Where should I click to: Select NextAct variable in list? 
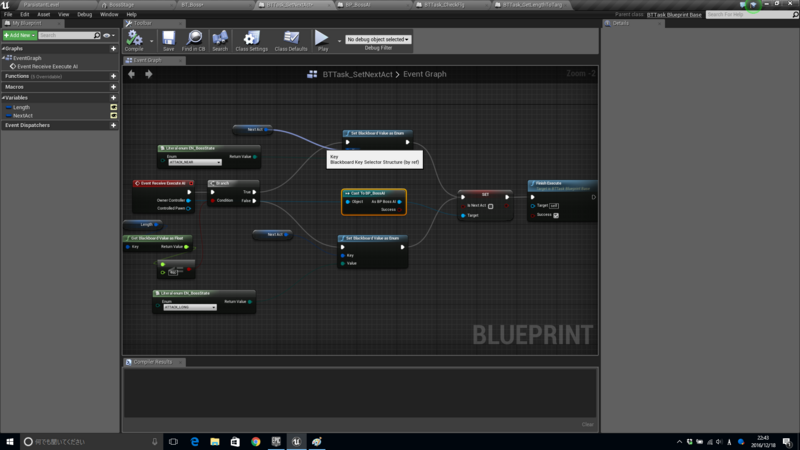tap(23, 116)
